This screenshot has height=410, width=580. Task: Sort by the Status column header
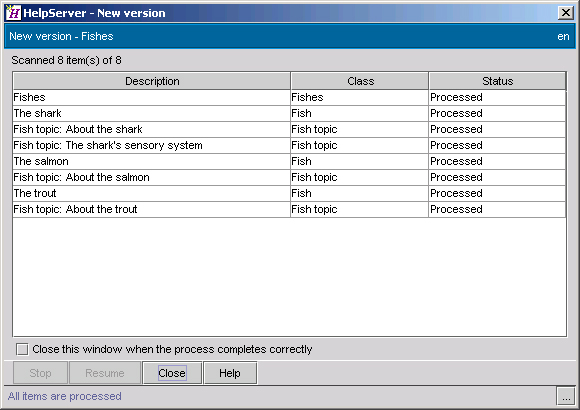pos(498,81)
